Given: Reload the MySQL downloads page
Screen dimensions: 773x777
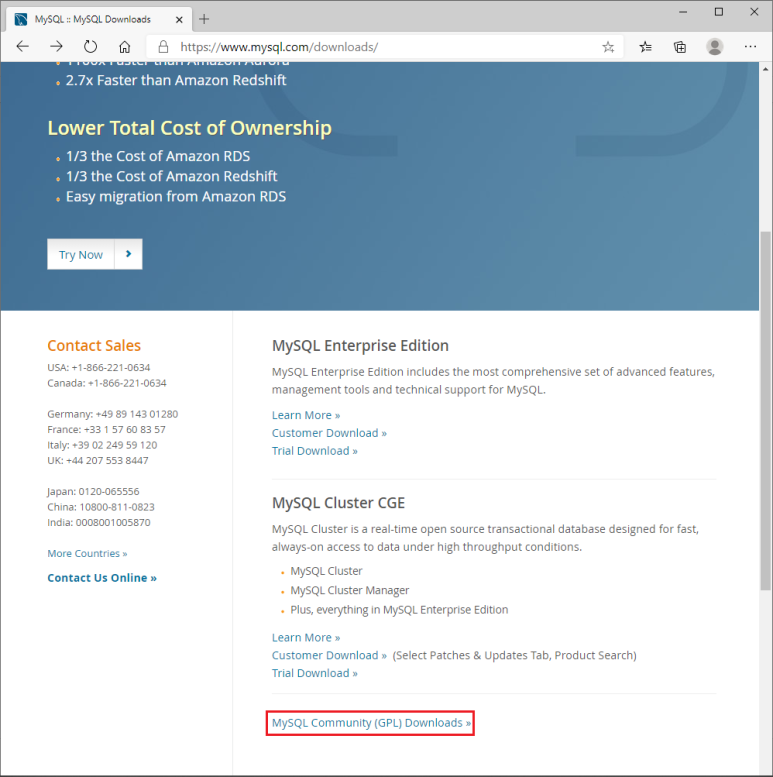Looking at the screenshot, I should tap(90, 47).
